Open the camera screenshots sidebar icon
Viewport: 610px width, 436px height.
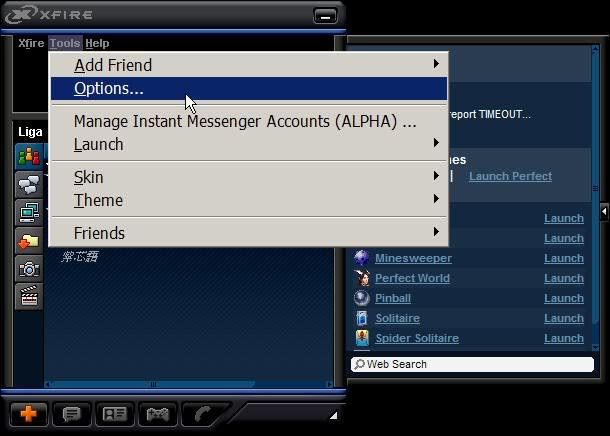(x=29, y=268)
